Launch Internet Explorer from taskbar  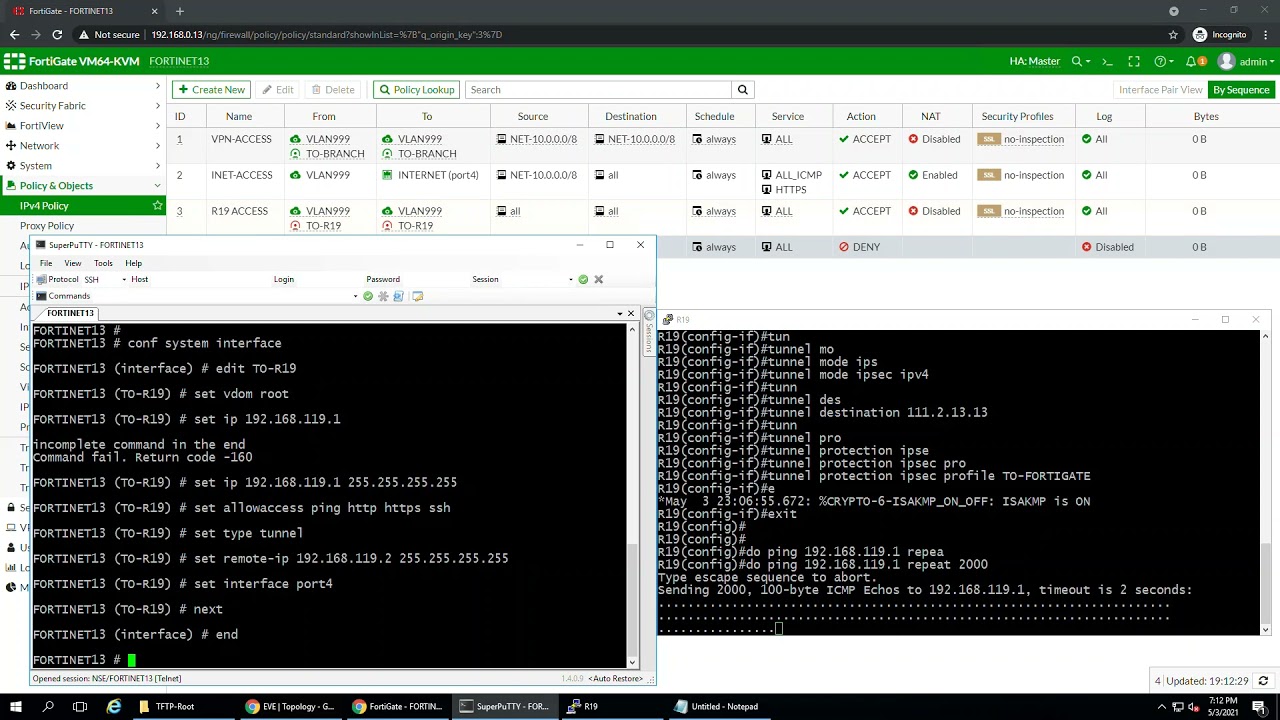(113, 706)
